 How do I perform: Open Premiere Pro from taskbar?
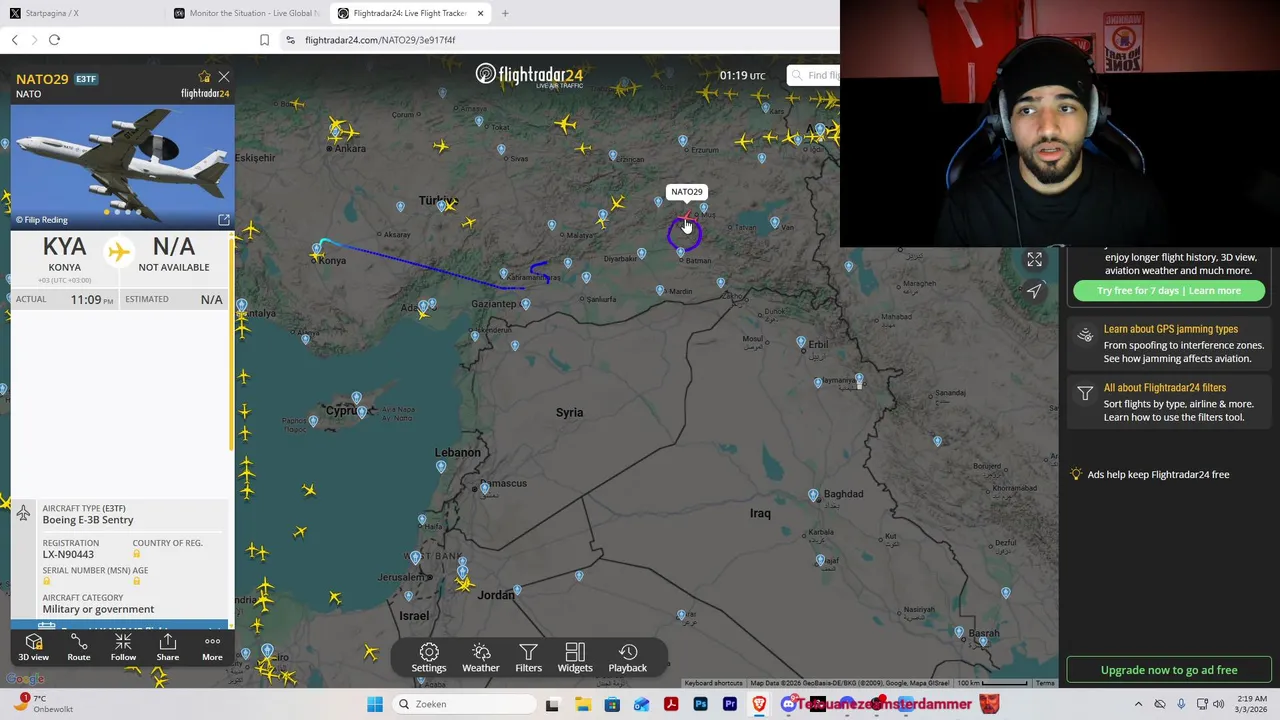tap(730, 704)
